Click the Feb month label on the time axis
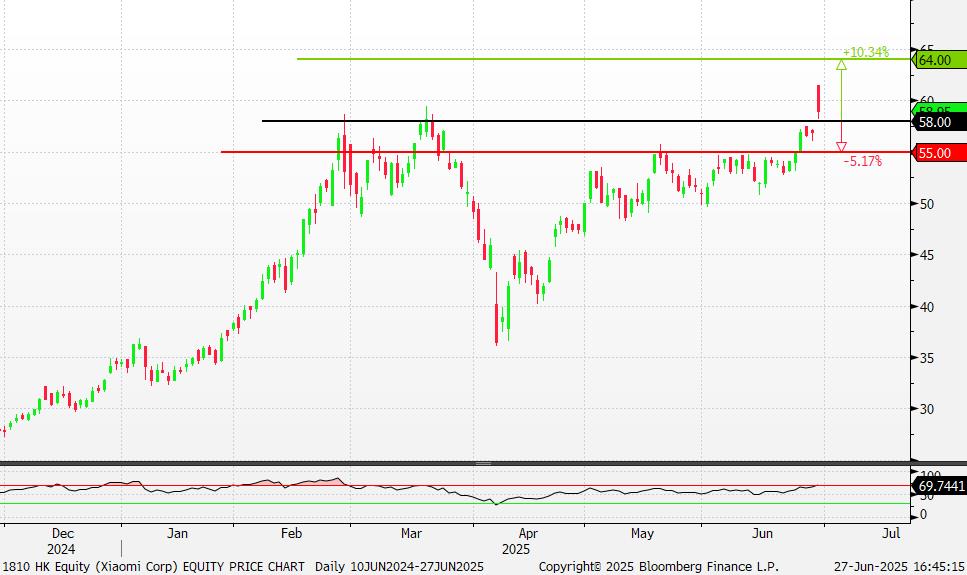 pos(291,534)
